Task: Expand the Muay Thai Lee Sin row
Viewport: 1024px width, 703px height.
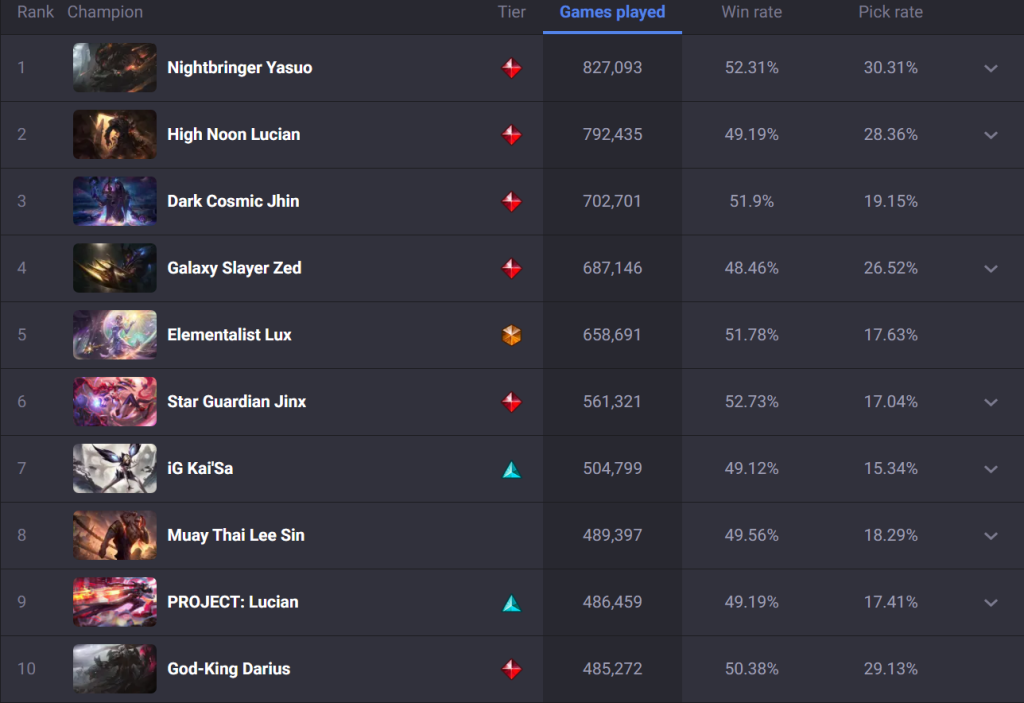Action: coord(991,536)
